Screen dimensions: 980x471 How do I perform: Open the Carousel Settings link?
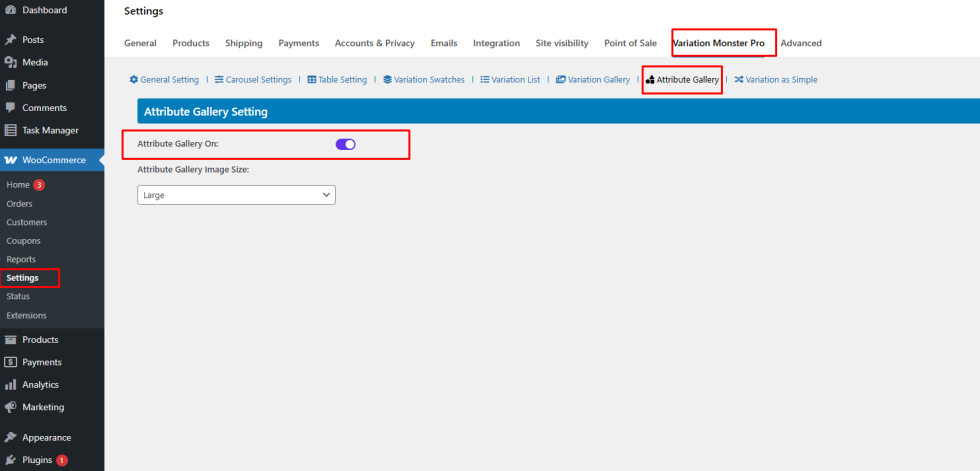(x=258, y=80)
